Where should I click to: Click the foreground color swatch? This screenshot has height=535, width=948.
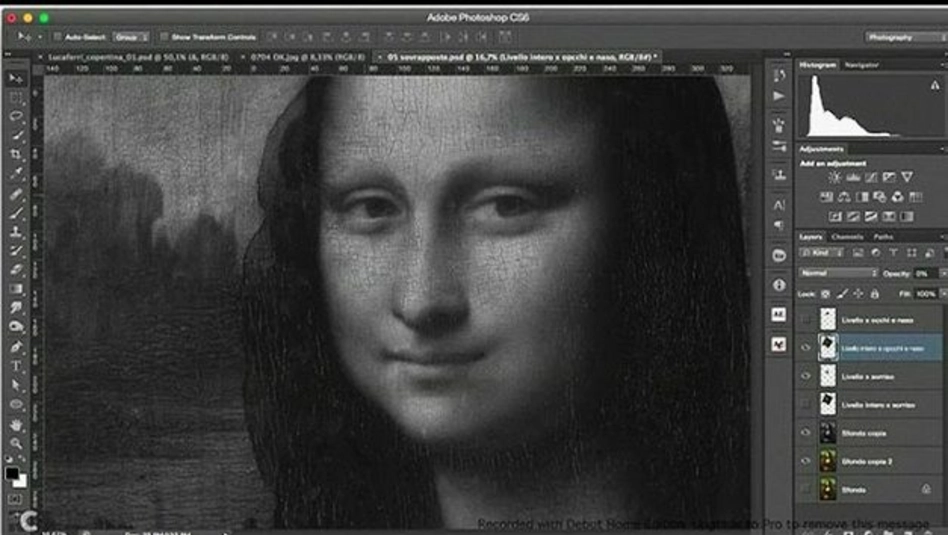coord(11,473)
